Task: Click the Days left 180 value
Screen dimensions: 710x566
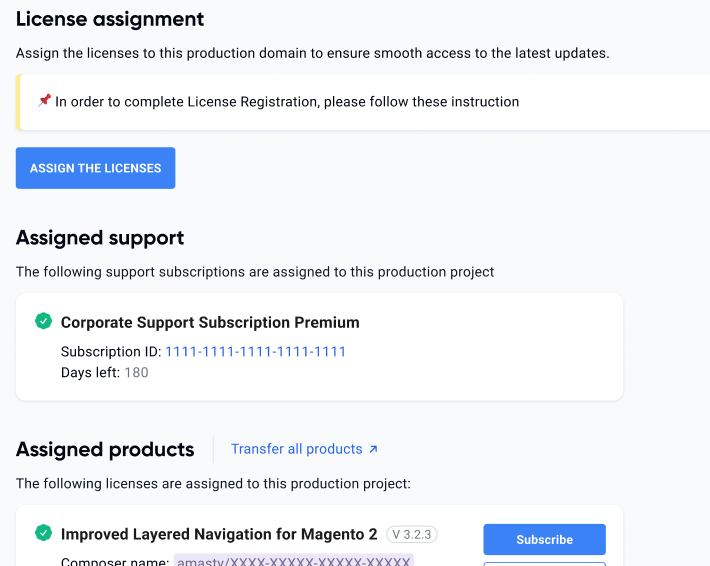Action: point(136,372)
